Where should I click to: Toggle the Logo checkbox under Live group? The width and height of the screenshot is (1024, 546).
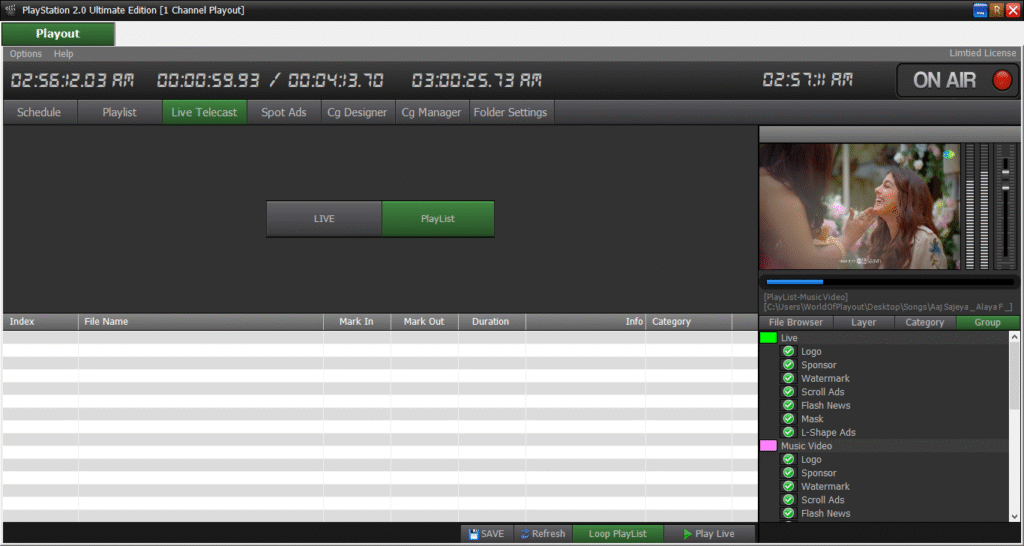(788, 351)
